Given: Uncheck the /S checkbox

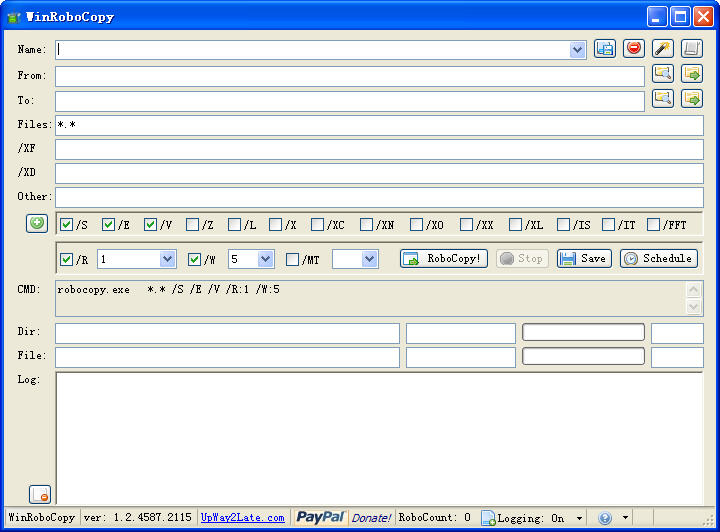Looking at the screenshot, I should click(67, 224).
